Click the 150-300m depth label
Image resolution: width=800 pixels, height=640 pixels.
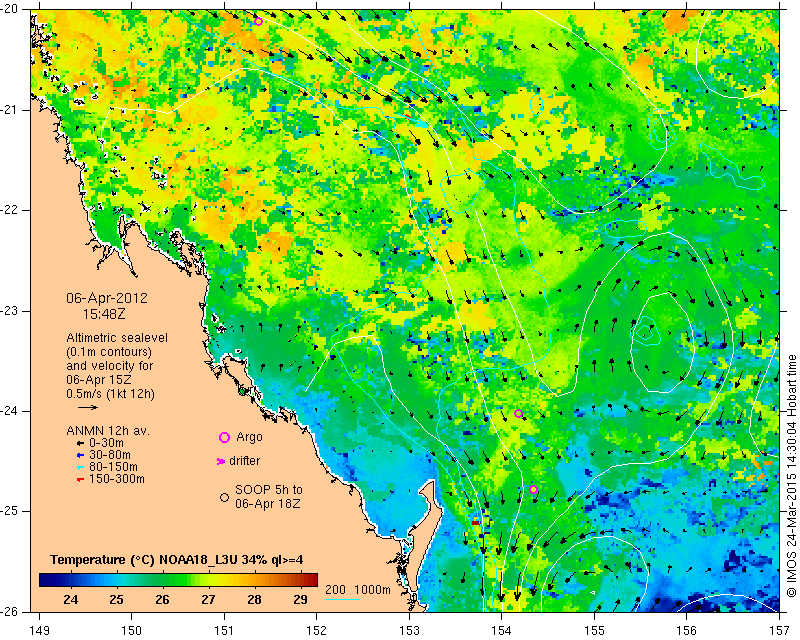pyautogui.click(x=117, y=479)
